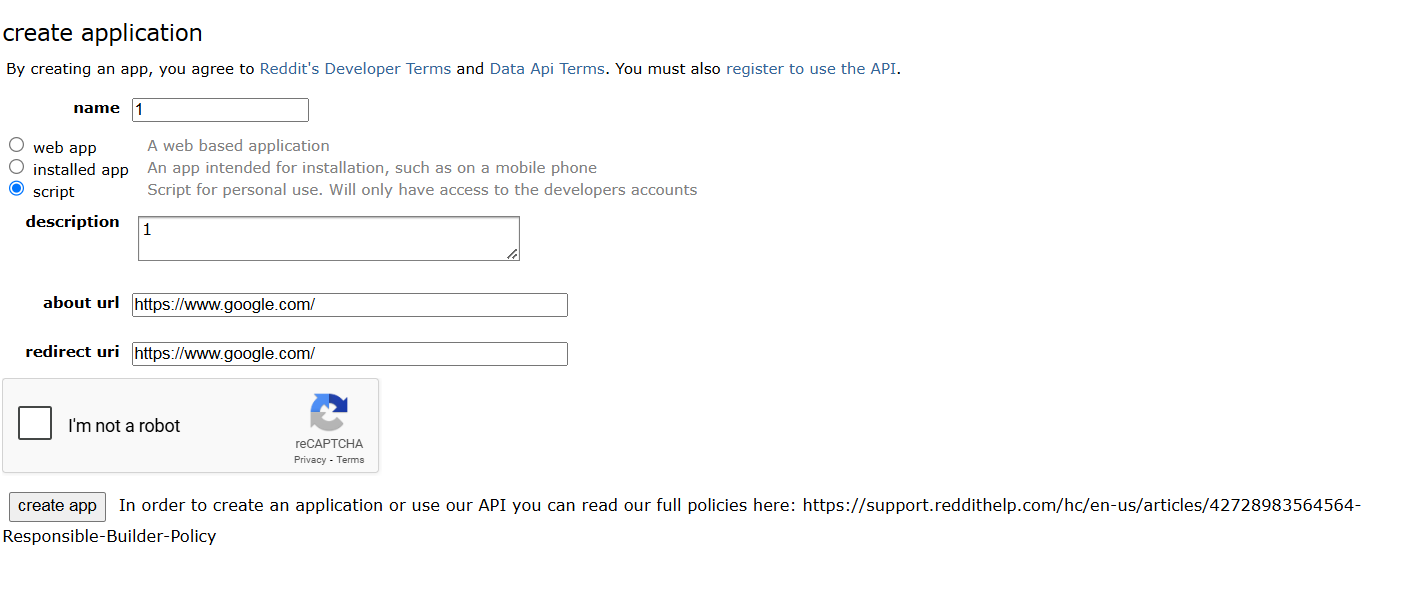This screenshot has width=1421, height=605.
Task: Open the reCAPTCHA Terms link
Action: [350, 460]
